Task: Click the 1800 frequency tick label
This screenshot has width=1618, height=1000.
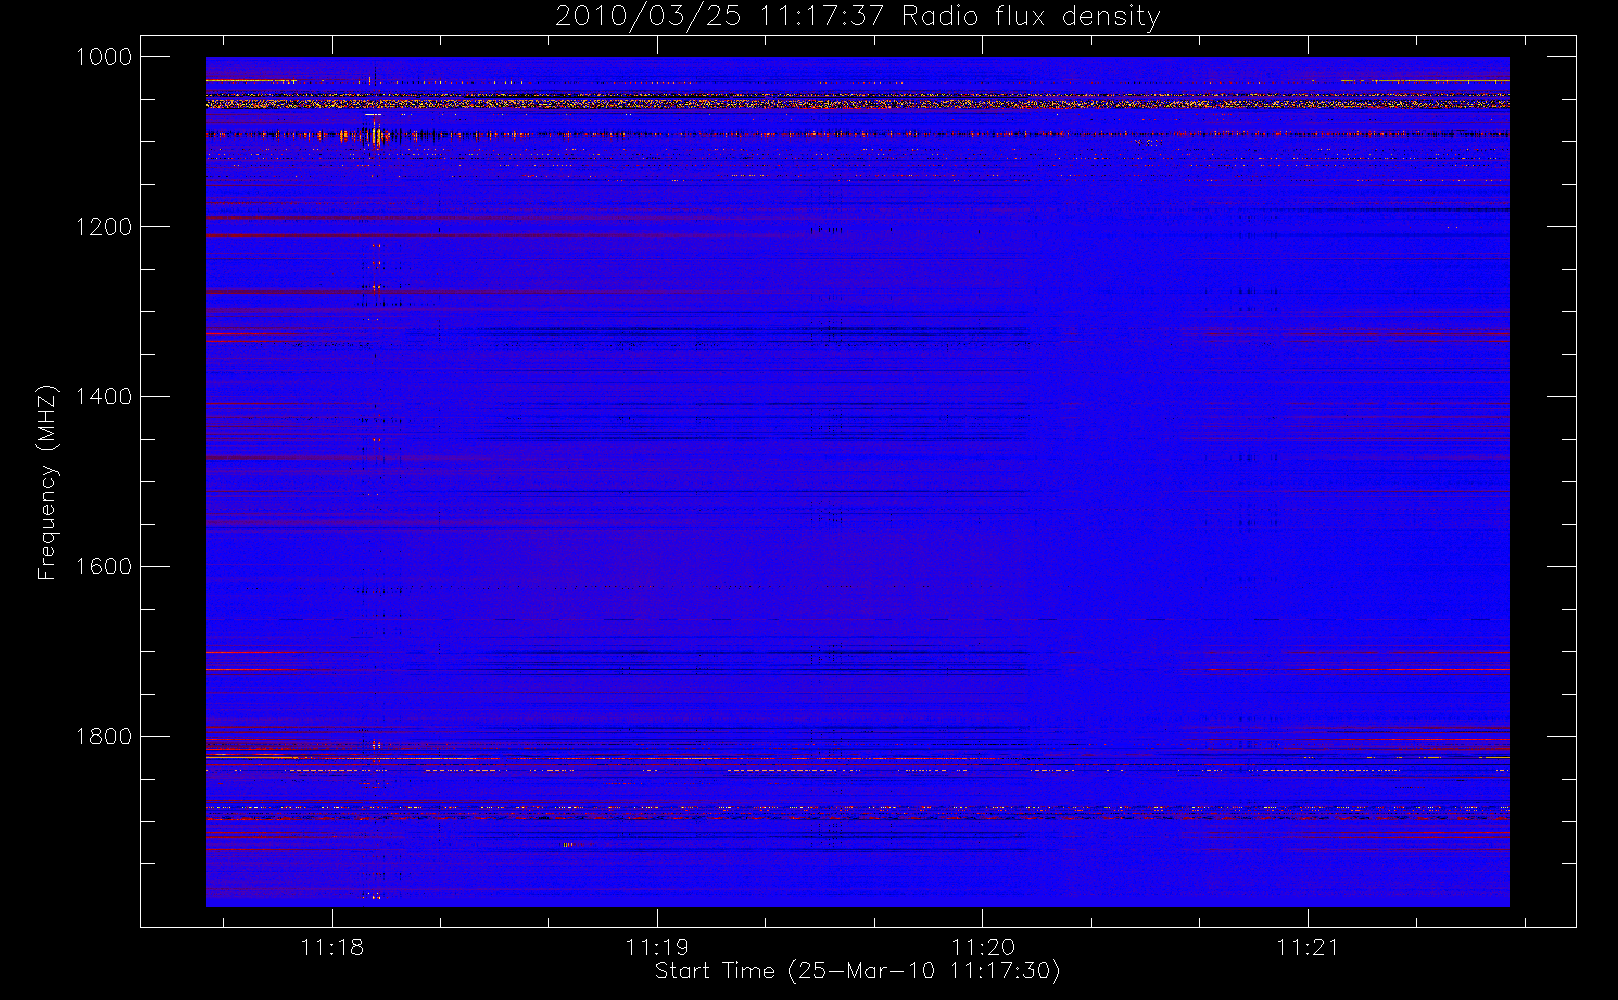Action: coord(104,737)
